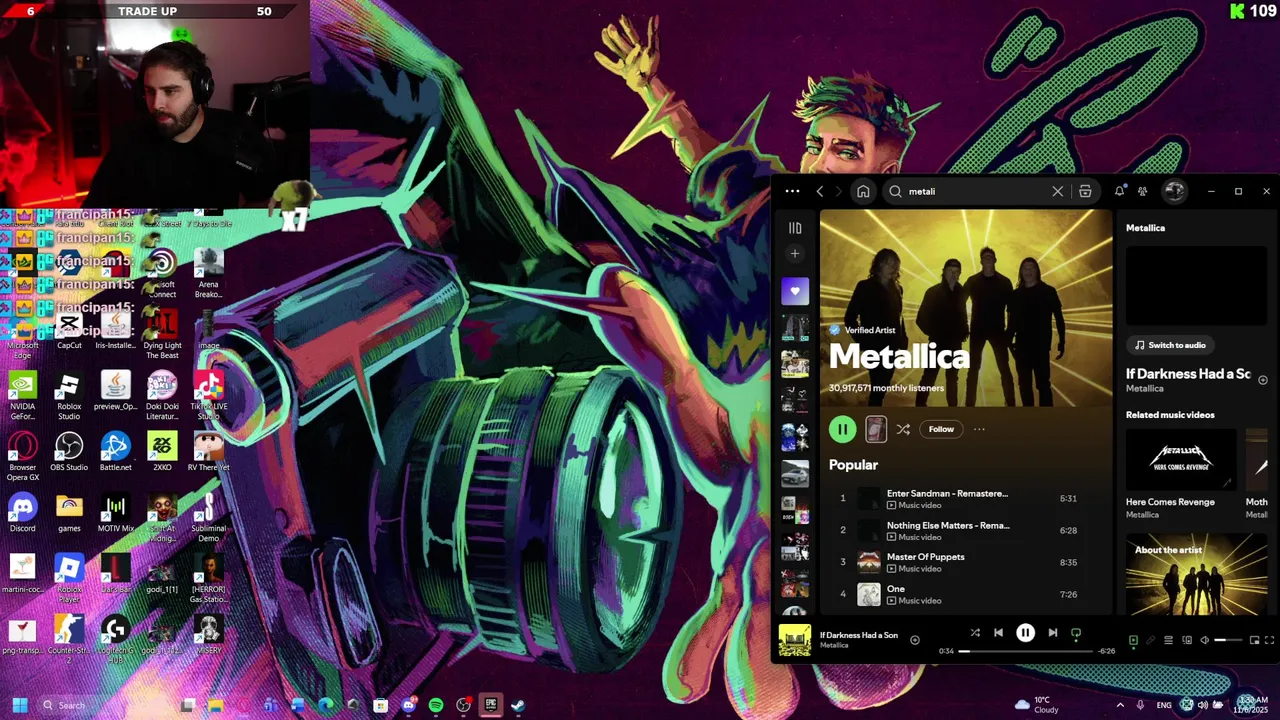Viewport: 1280px width, 720px height.
Task: Open Spotify's three-dot main menu
Action: coord(792,191)
